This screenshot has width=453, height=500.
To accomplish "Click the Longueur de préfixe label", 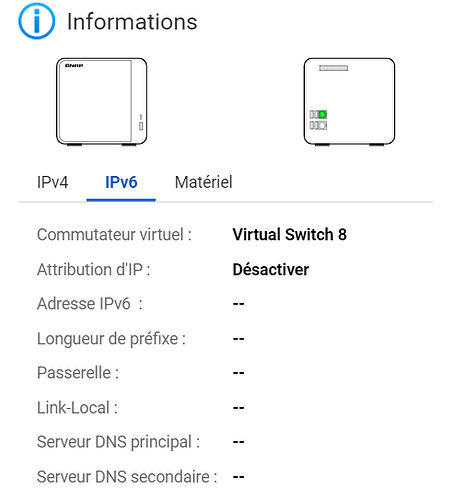I will click(x=111, y=339).
